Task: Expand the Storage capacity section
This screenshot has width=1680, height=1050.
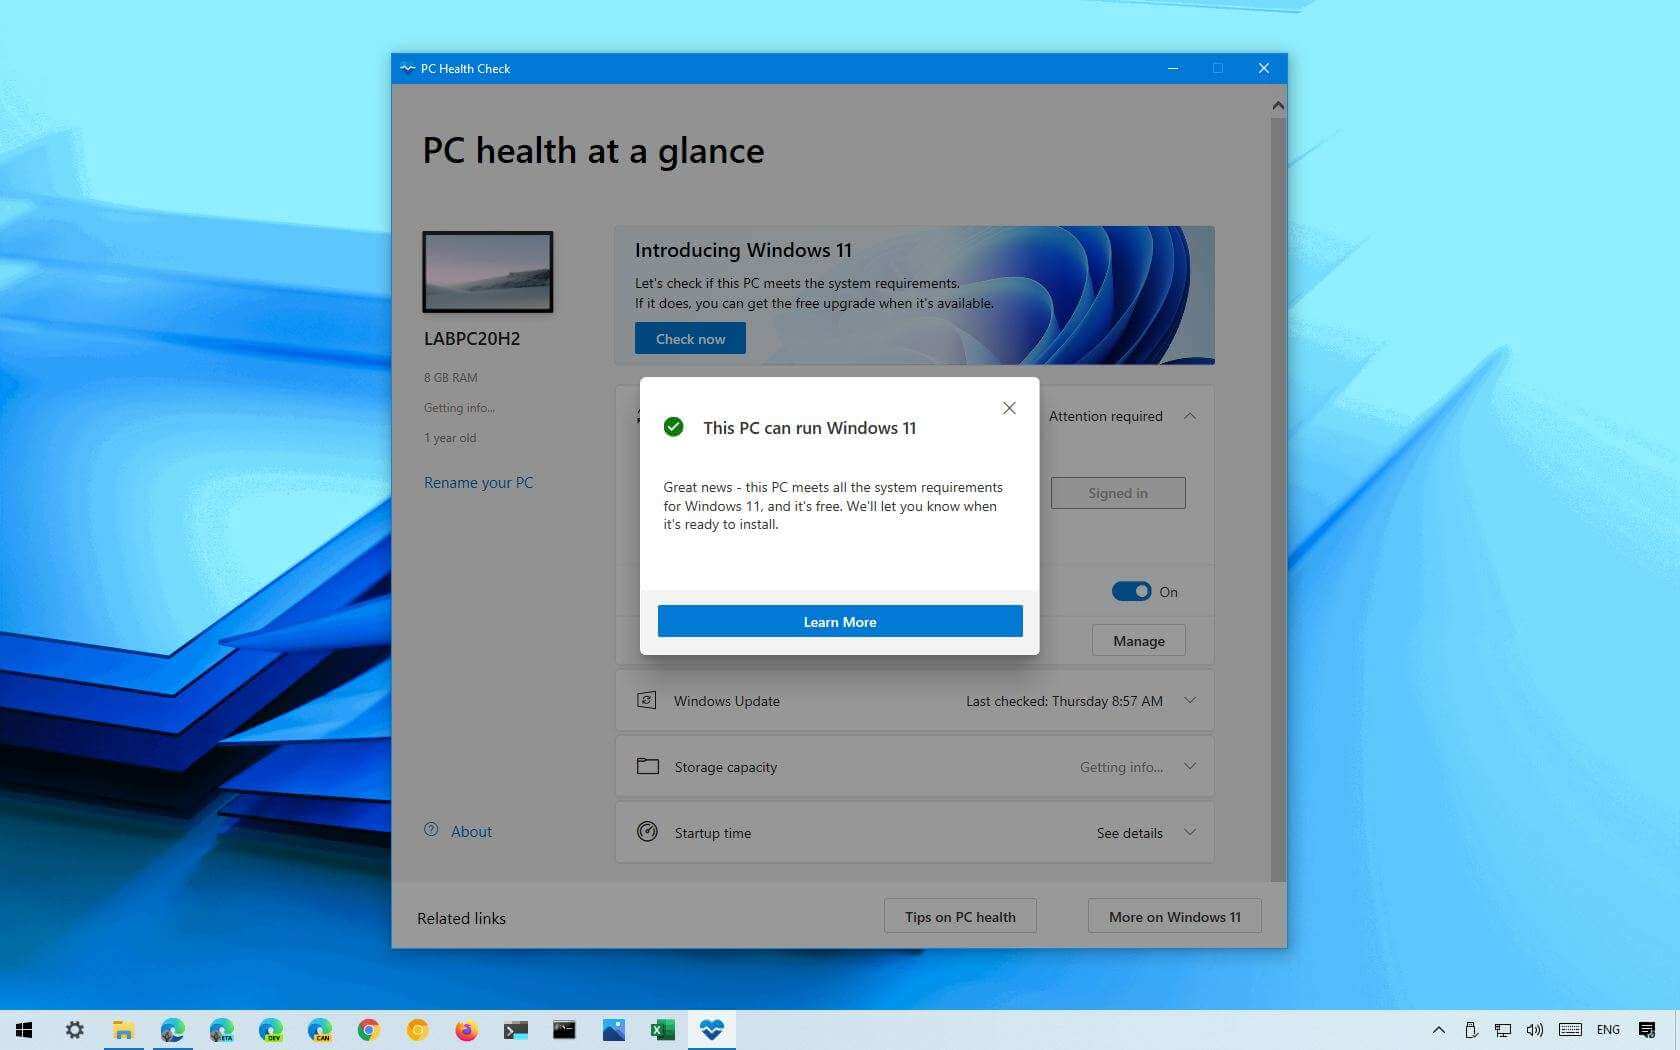Action: tap(1190, 766)
